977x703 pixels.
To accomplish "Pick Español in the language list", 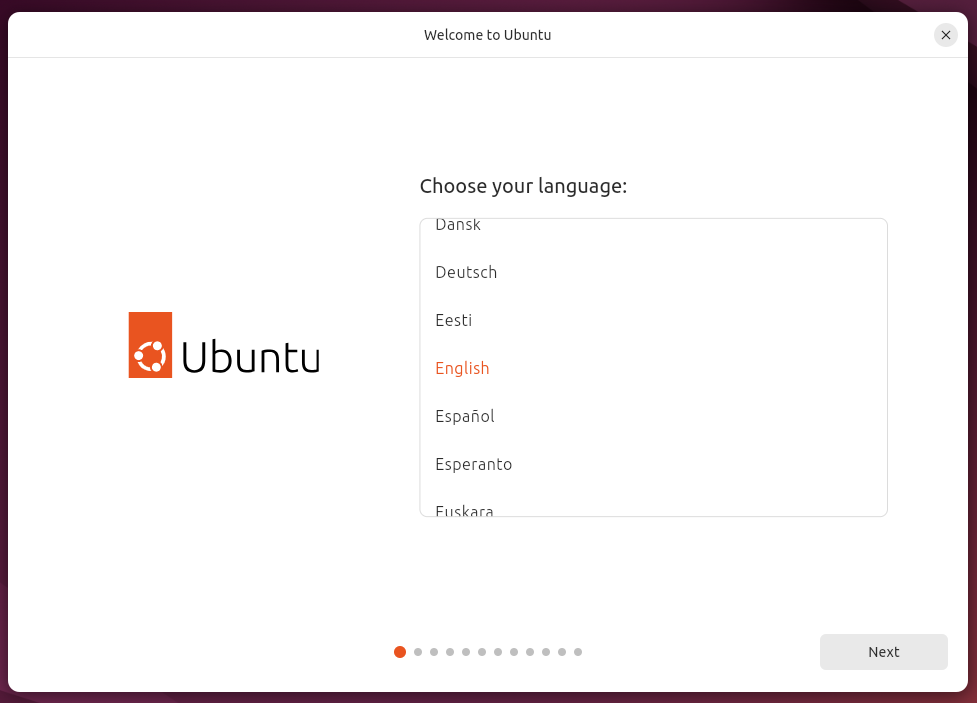I will pos(654,416).
